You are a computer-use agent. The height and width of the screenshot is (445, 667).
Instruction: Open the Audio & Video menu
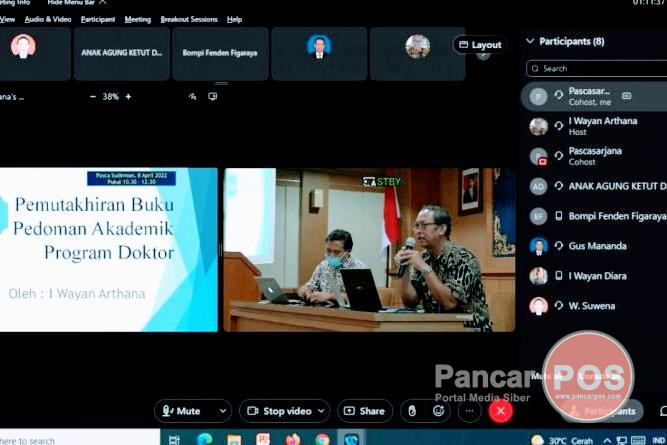(x=48, y=19)
